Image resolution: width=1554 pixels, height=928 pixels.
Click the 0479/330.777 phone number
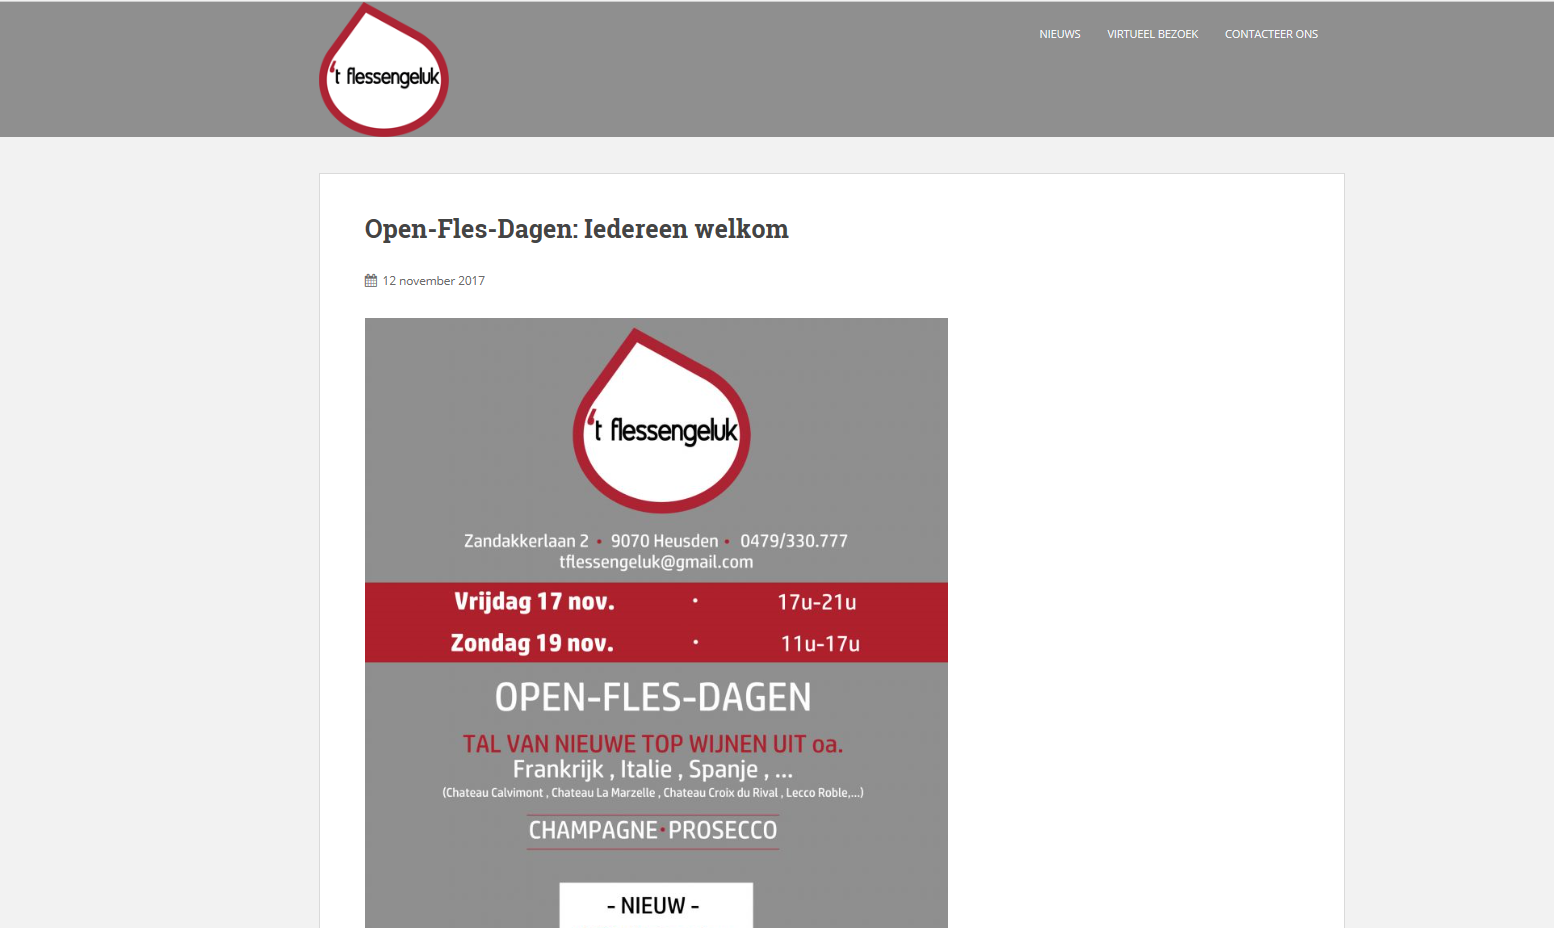[x=794, y=541]
